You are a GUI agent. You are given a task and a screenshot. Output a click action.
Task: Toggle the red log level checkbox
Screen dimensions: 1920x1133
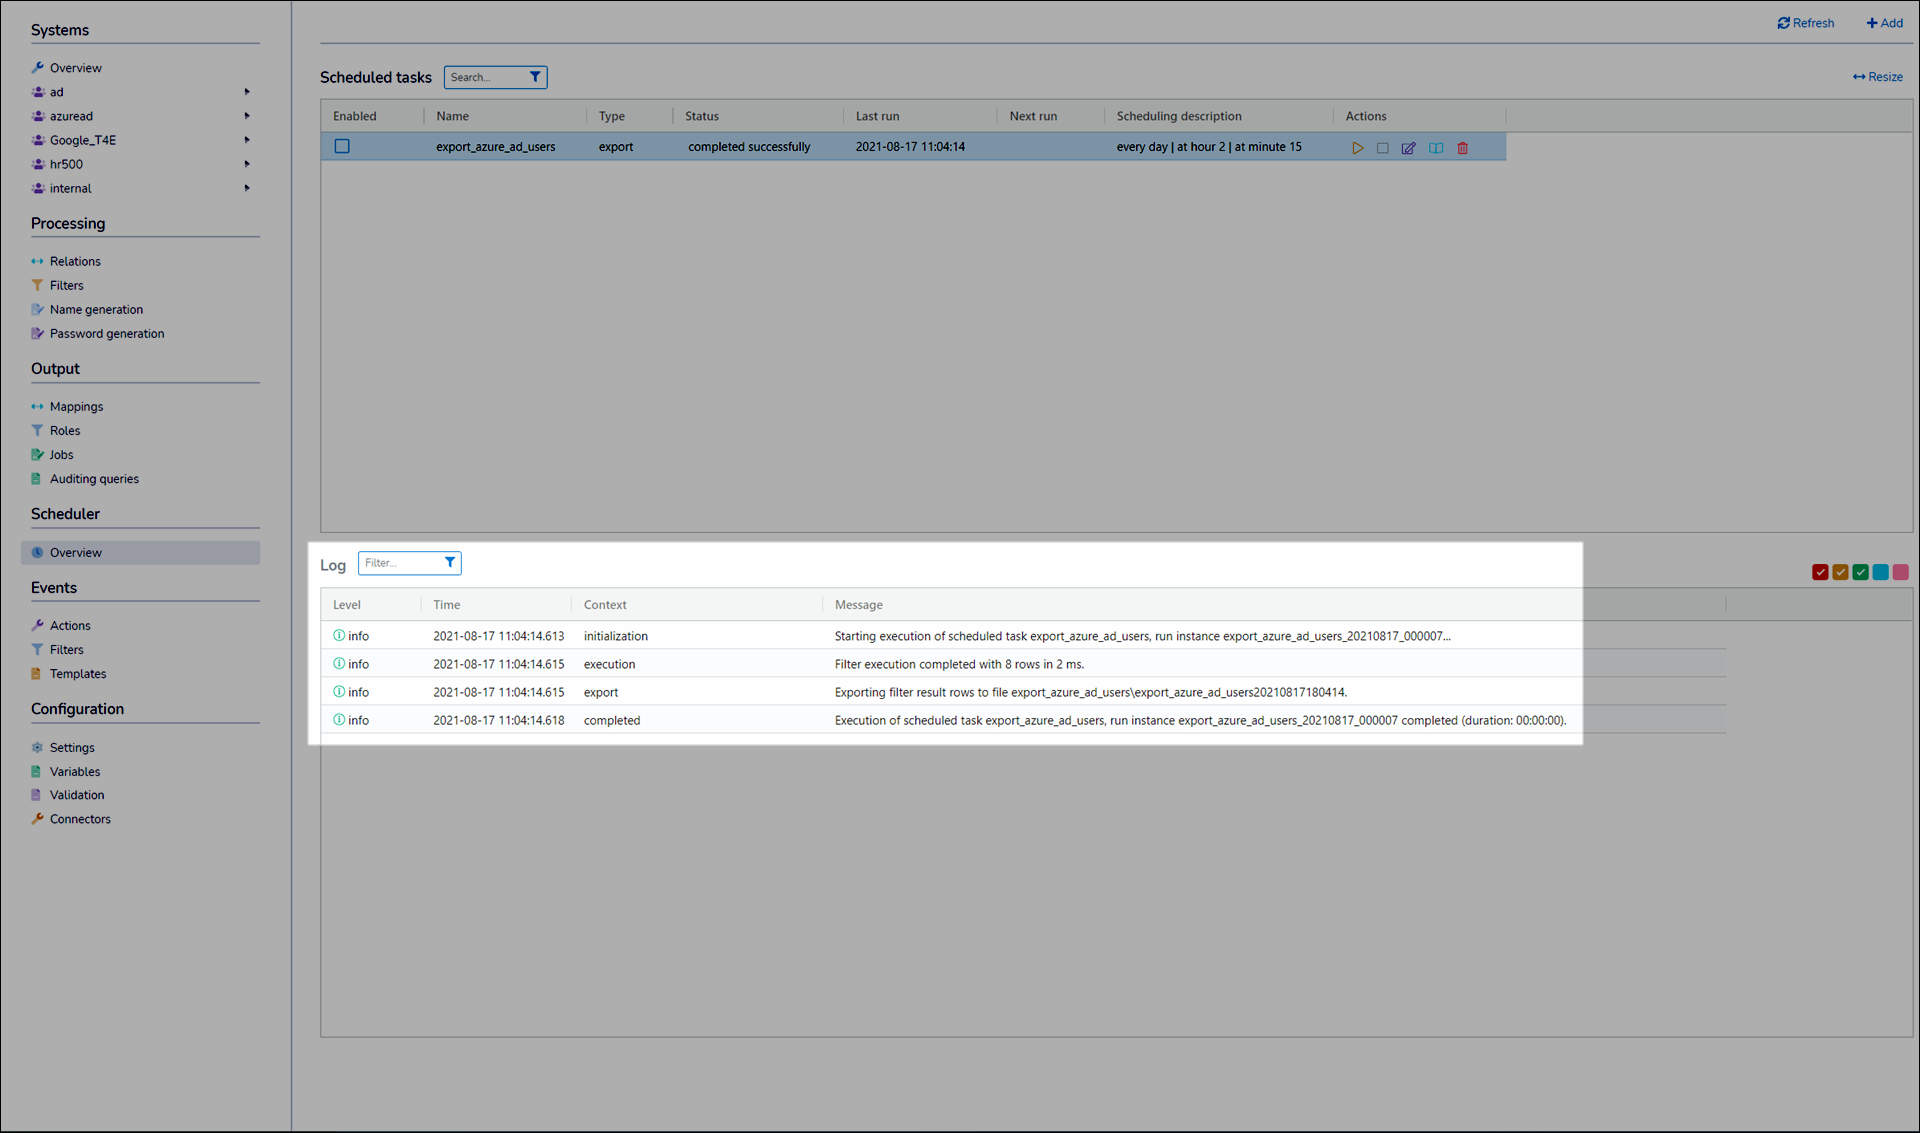coord(1820,572)
